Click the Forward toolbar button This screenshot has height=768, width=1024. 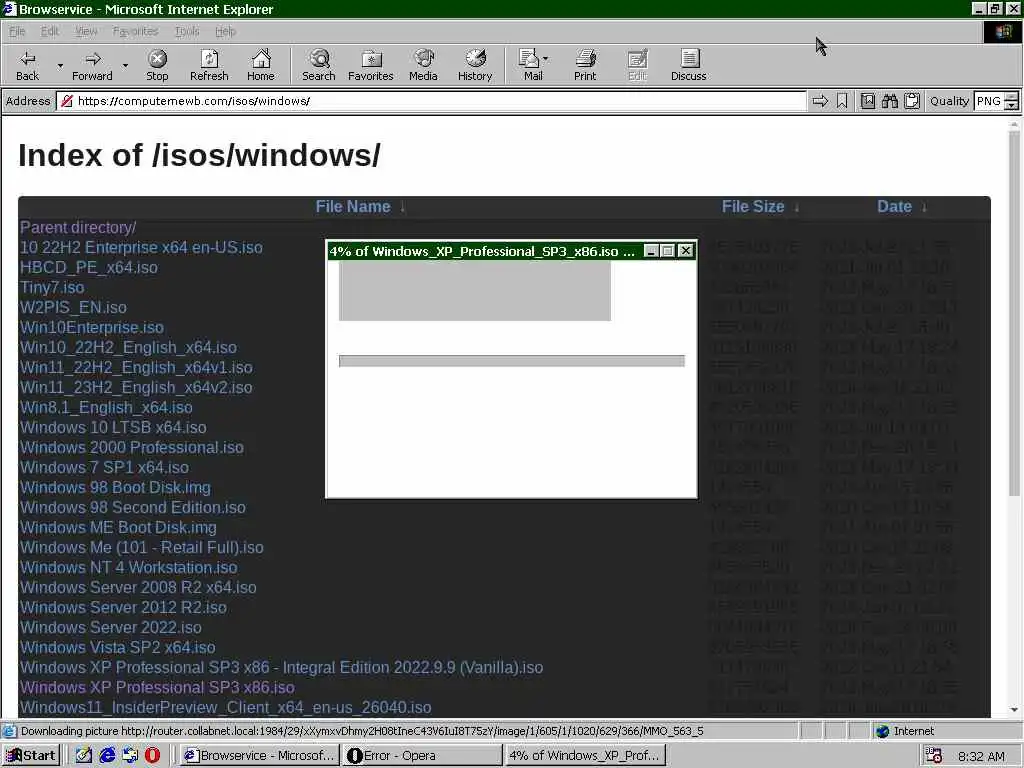(x=92, y=65)
